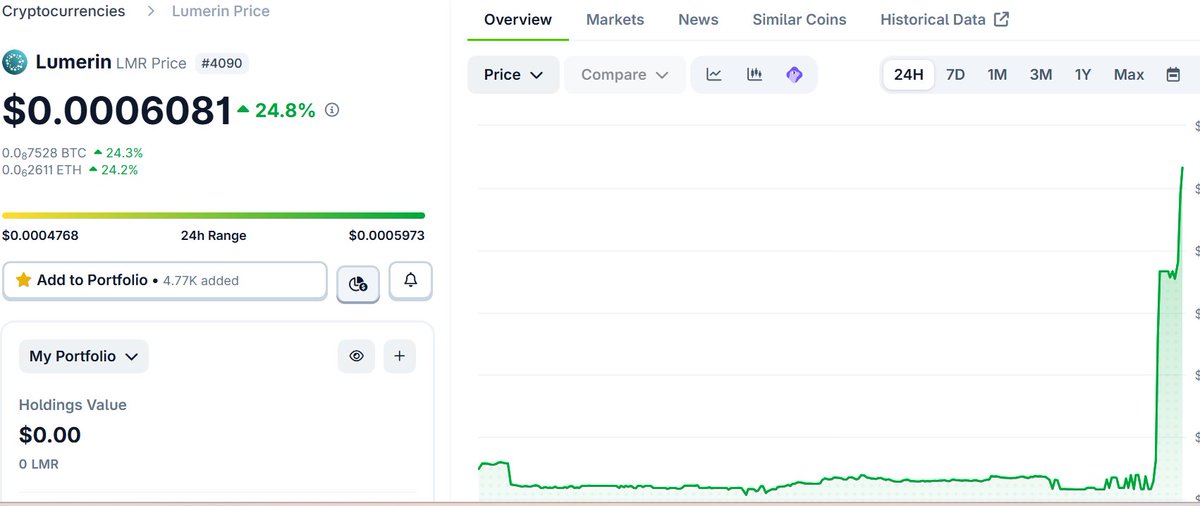
Task: Open the Similar Coins tab
Action: pos(799,20)
